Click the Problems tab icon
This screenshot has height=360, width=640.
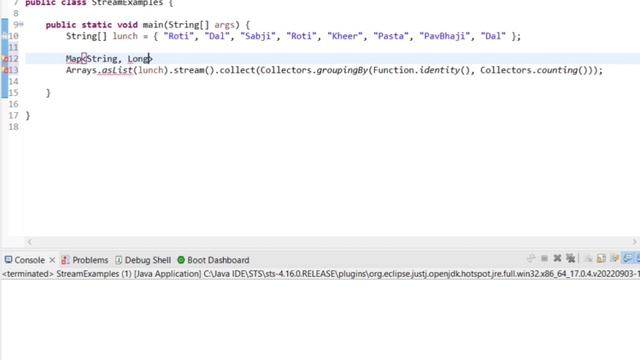pyautogui.click(x=65, y=260)
